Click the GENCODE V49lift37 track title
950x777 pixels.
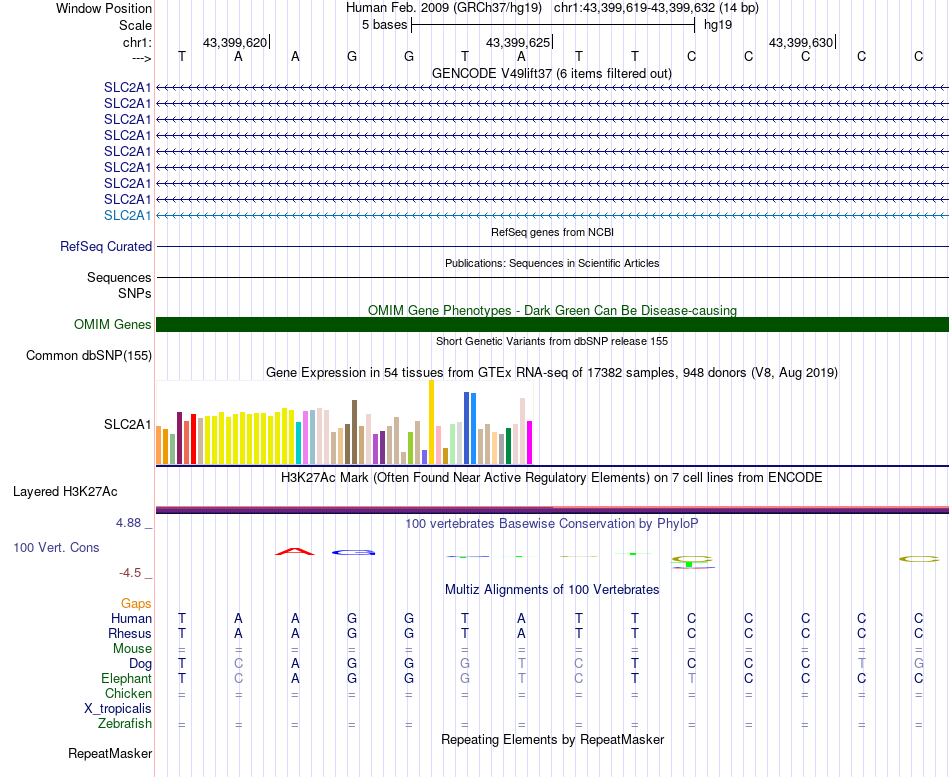pyautogui.click(x=551, y=73)
